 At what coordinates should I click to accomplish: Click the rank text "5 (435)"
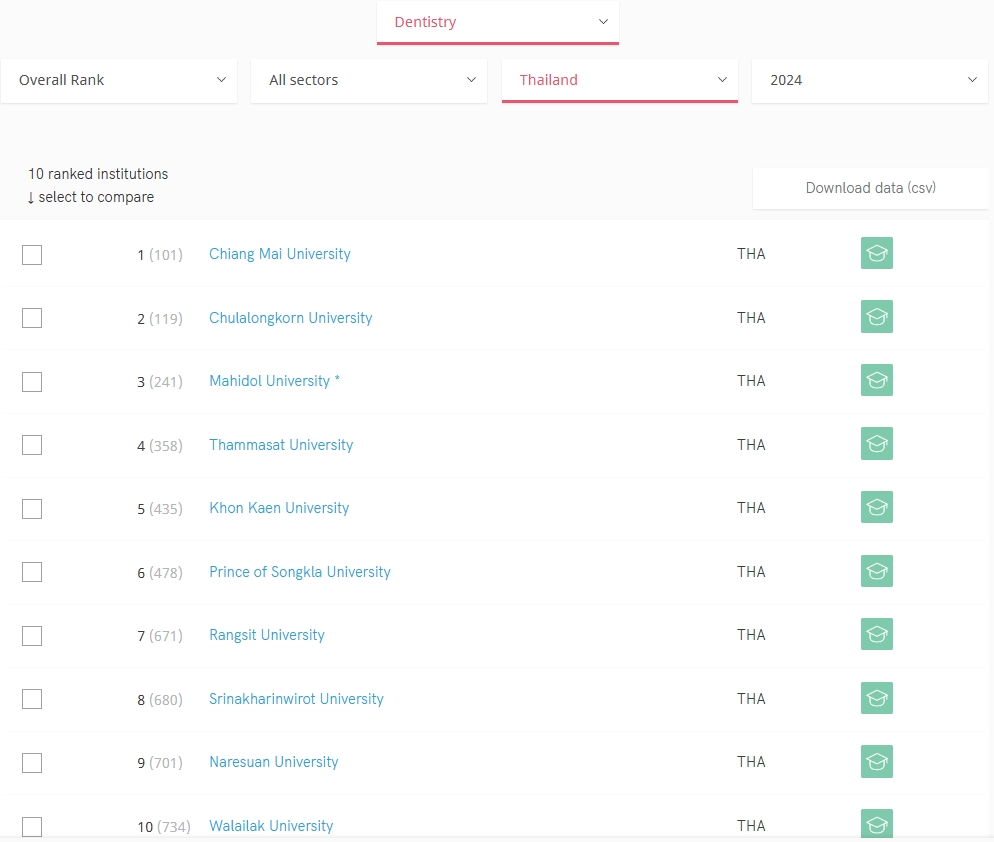160,509
